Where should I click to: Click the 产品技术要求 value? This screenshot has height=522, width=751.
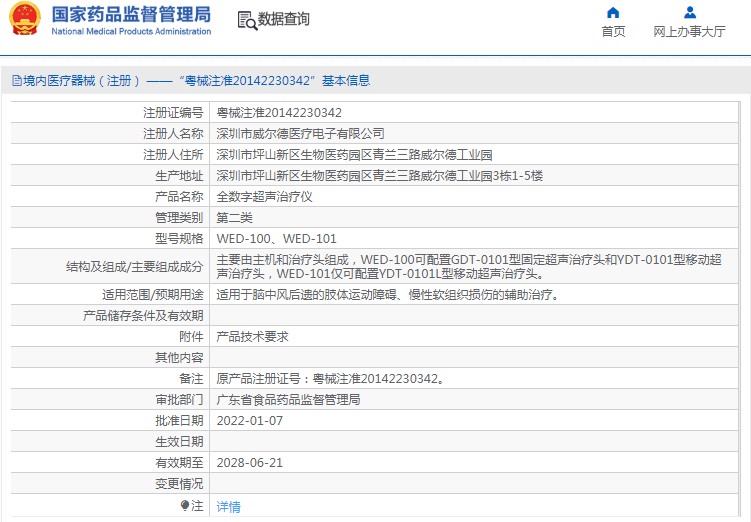coord(252,337)
